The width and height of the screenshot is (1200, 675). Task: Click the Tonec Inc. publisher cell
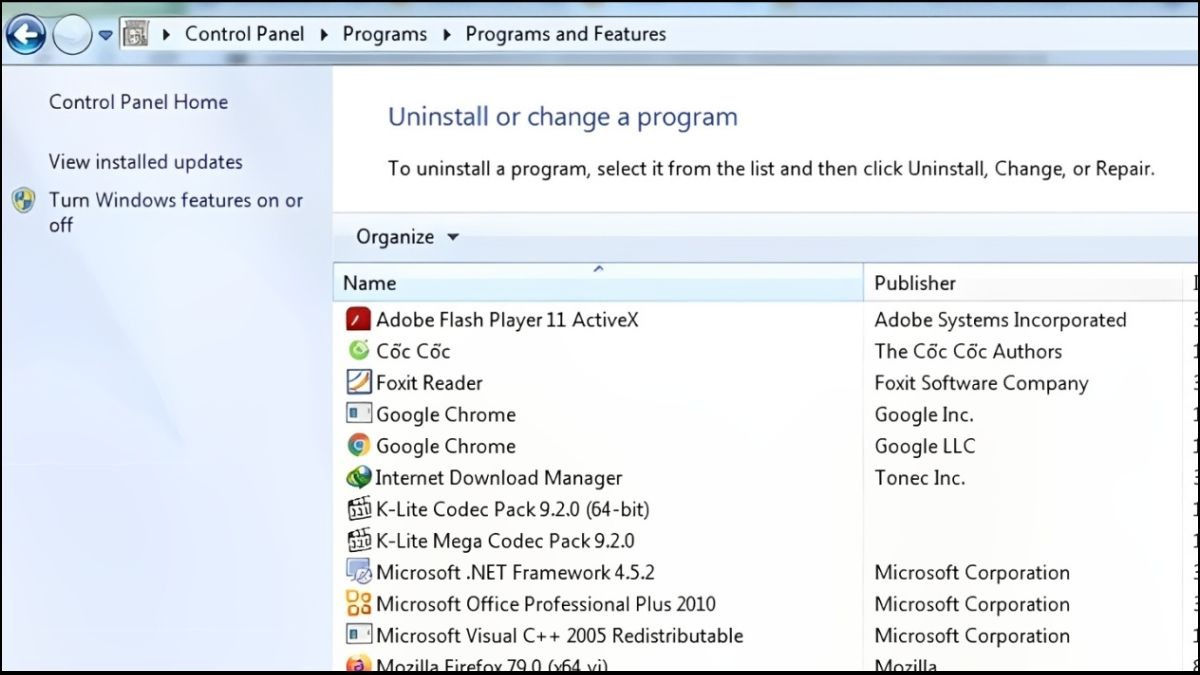(x=919, y=478)
